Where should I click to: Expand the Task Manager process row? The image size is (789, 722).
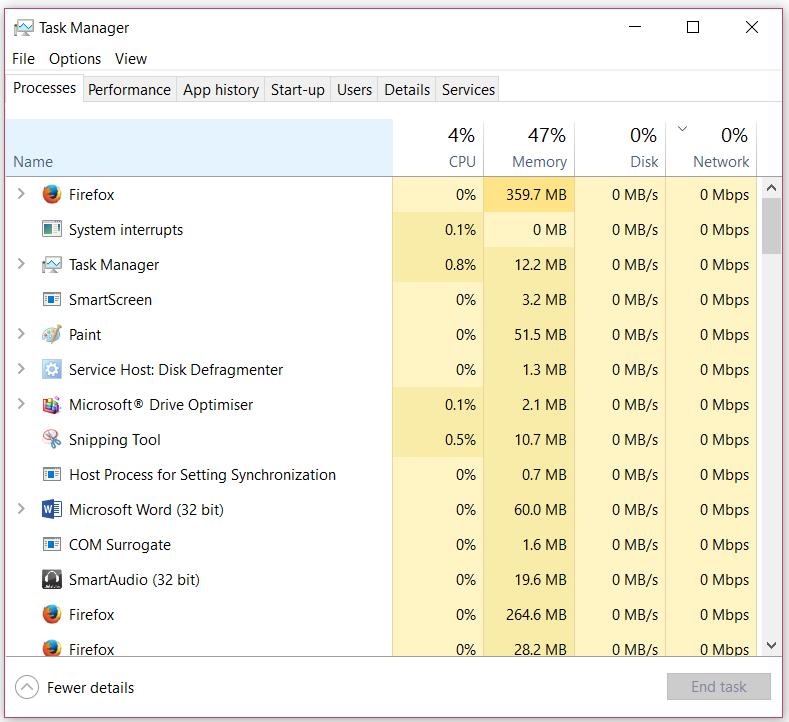pos(21,264)
